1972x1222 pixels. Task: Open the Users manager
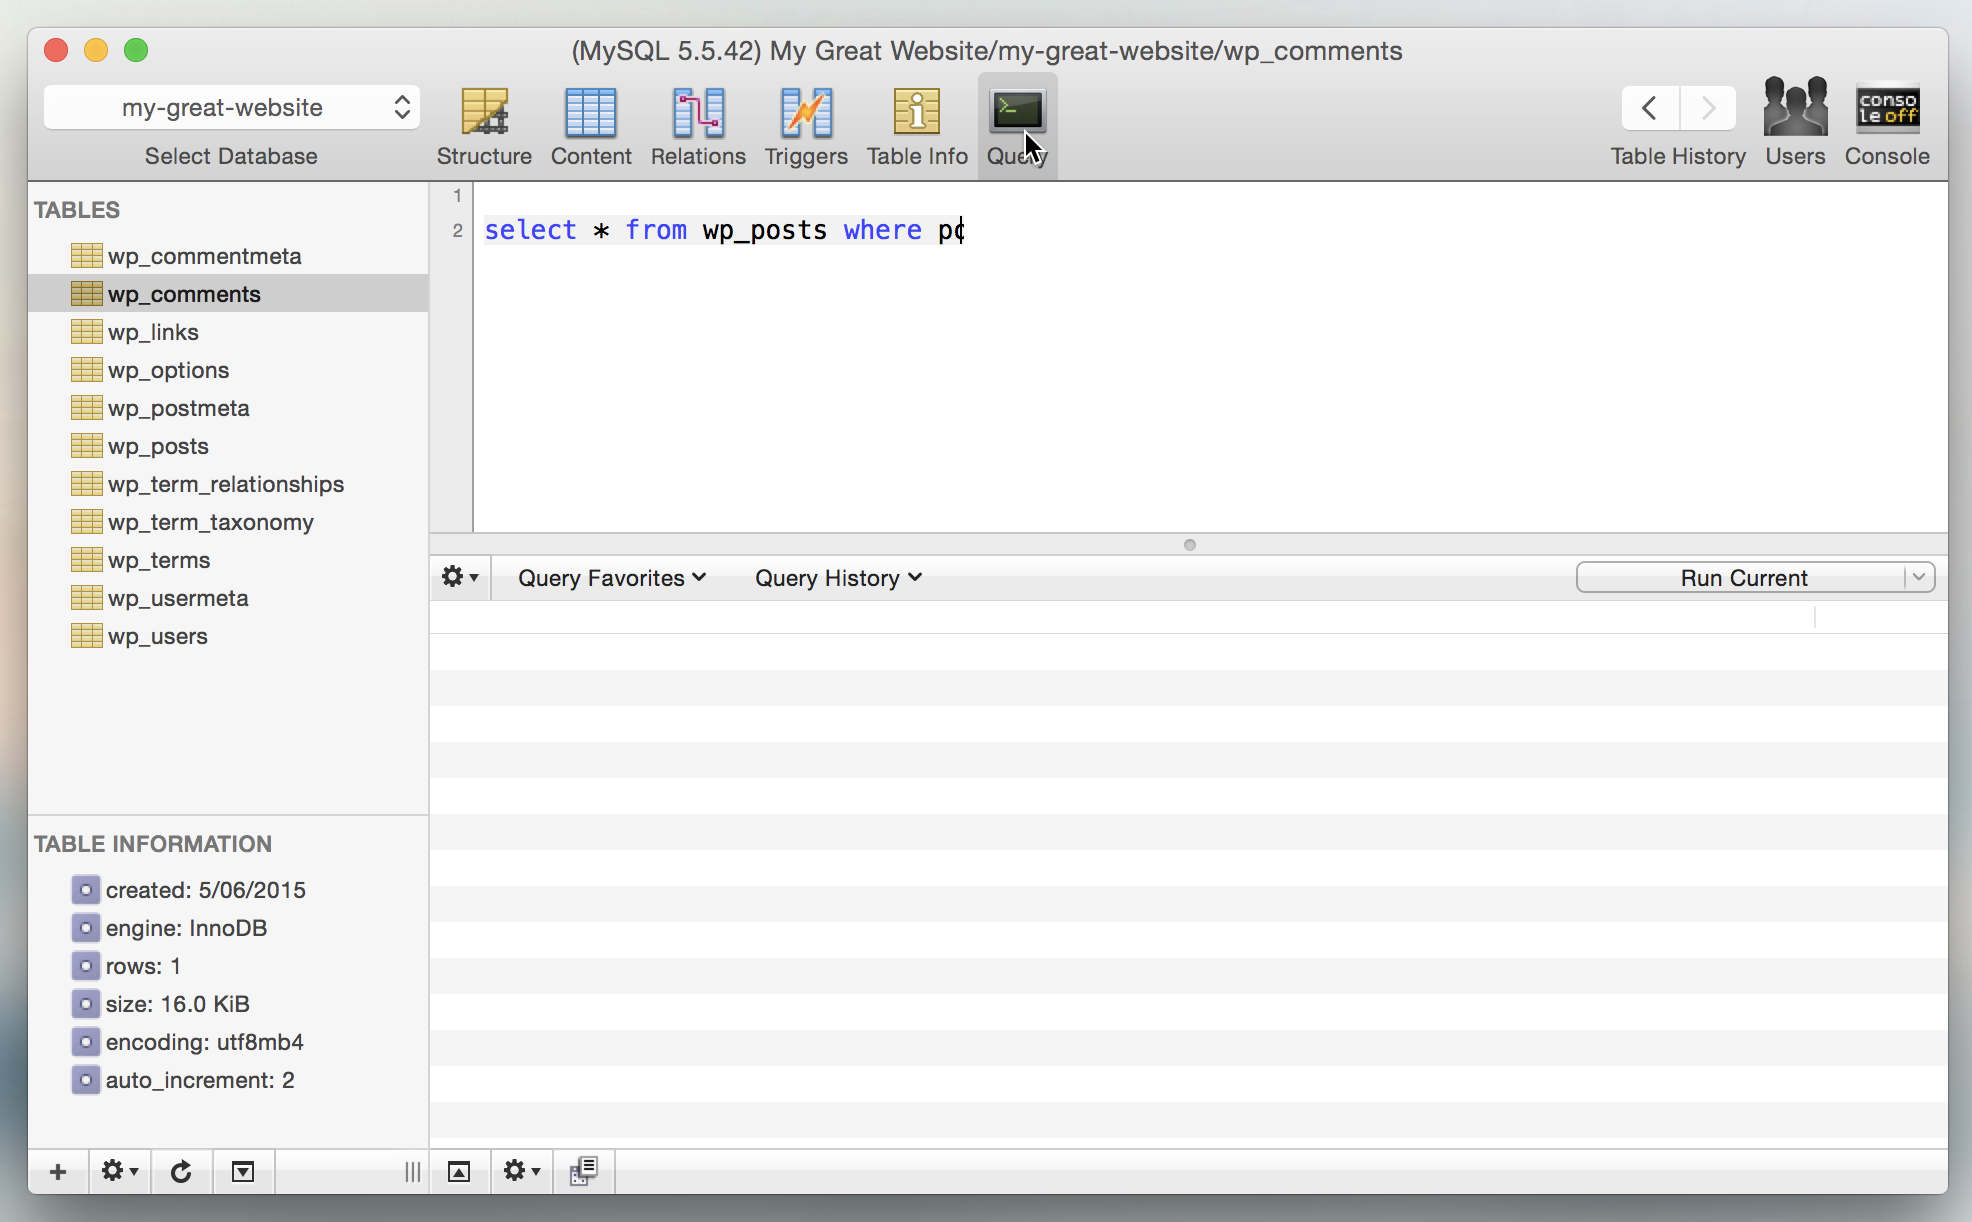[1794, 120]
